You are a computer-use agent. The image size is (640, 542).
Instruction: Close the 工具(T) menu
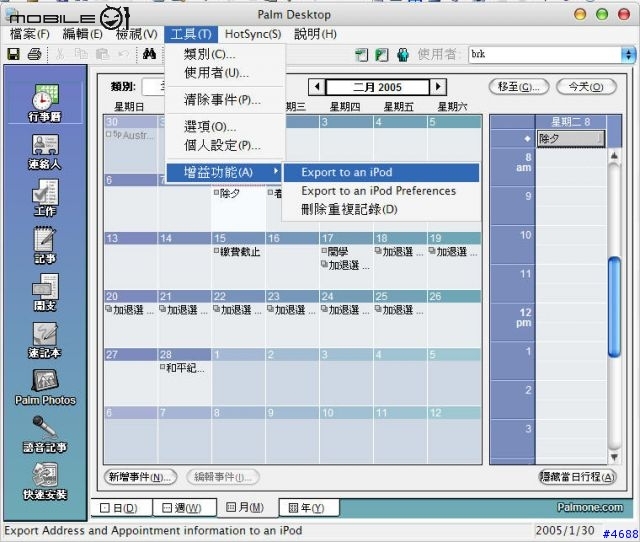tap(191, 34)
